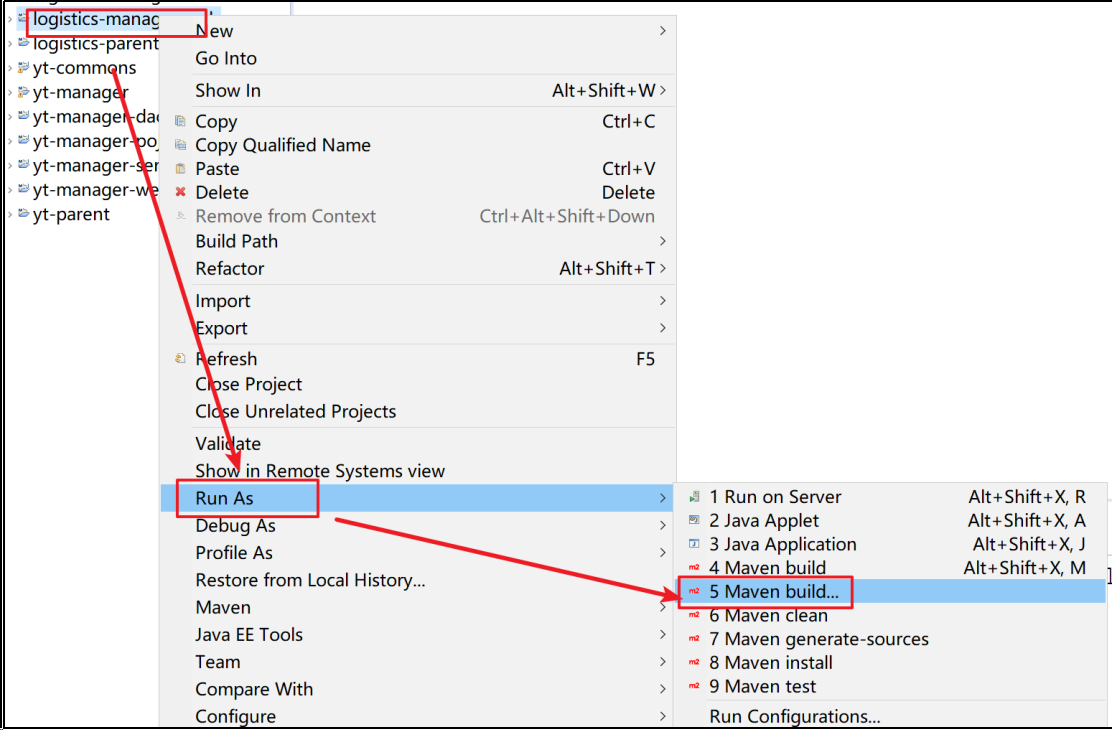Click the m2 icon beside 4 Maven build

coord(694,568)
